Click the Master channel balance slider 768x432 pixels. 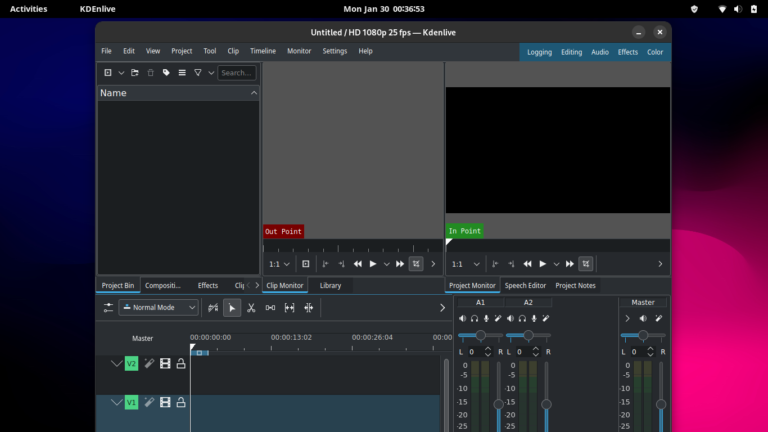click(x=642, y=335)
